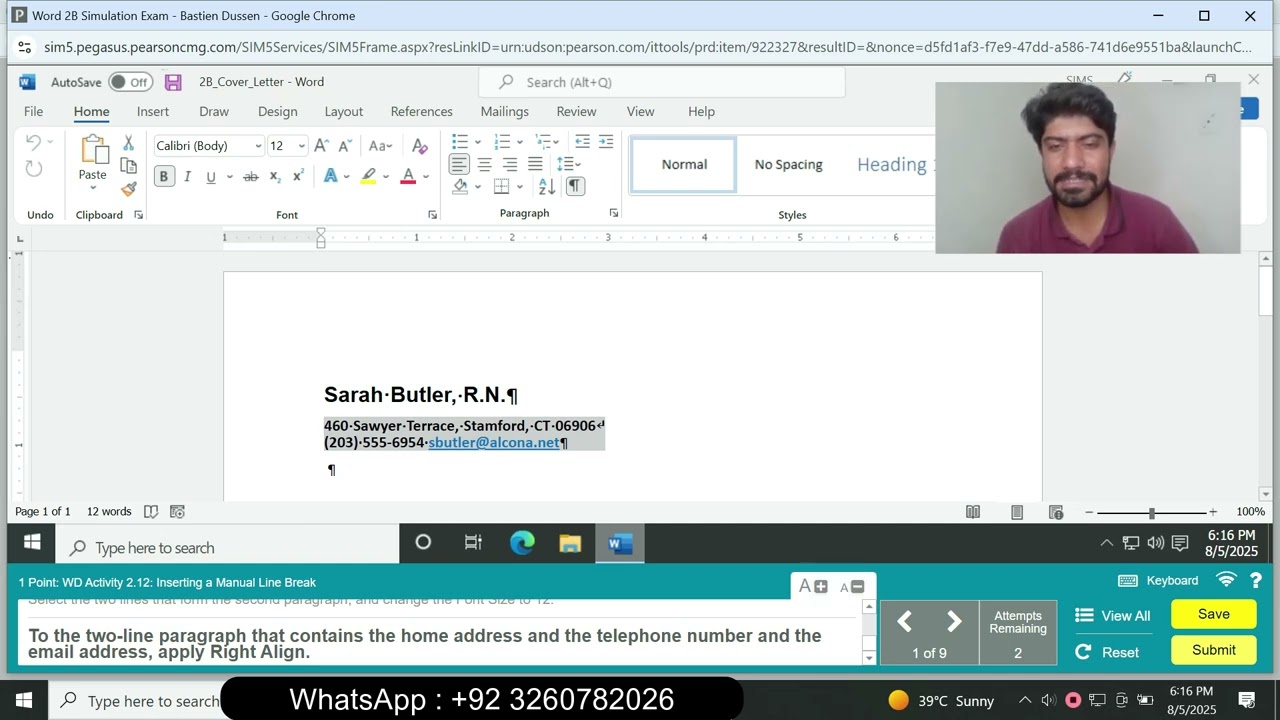1280x720 pixels.
Task: Apply the yellow text highlight color
Action: tap(368, 177)
